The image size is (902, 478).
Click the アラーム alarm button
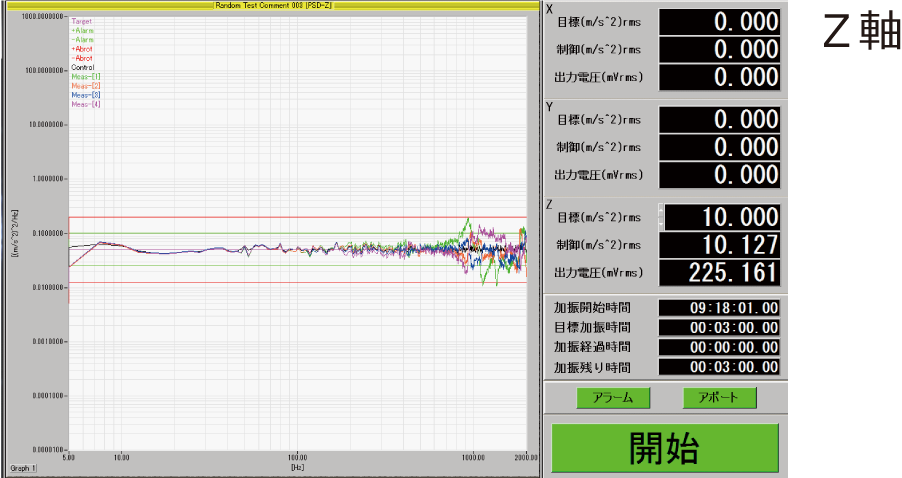[x=613, y=397]
